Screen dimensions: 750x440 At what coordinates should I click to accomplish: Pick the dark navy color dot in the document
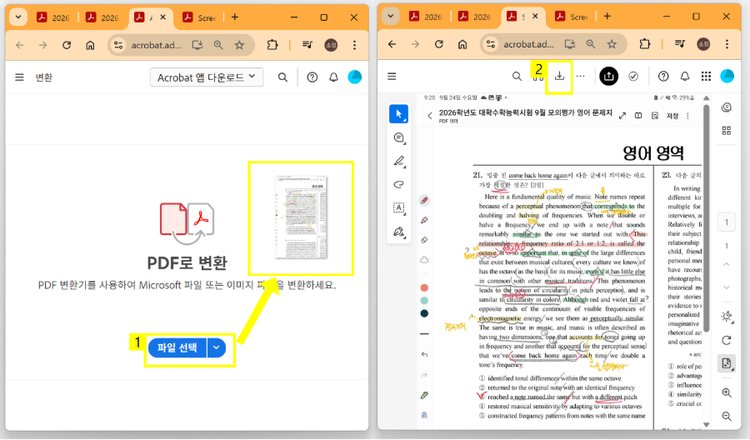[x=424, y=314]
